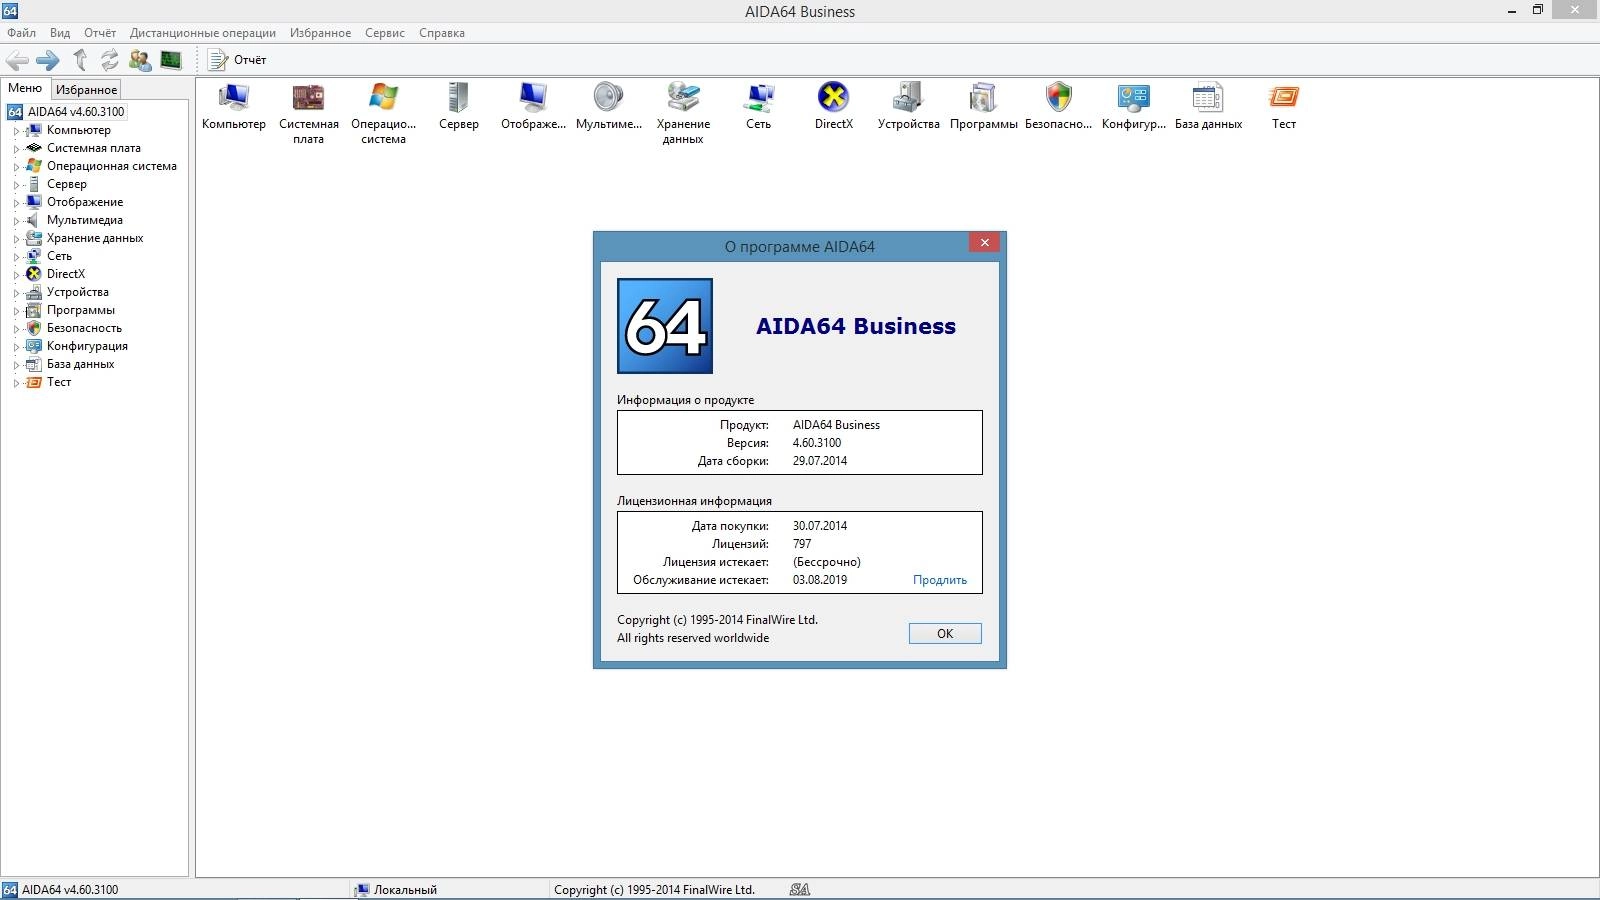
Task: Open the Сеть icon in main pane
Action: click(x=758, y=98)
